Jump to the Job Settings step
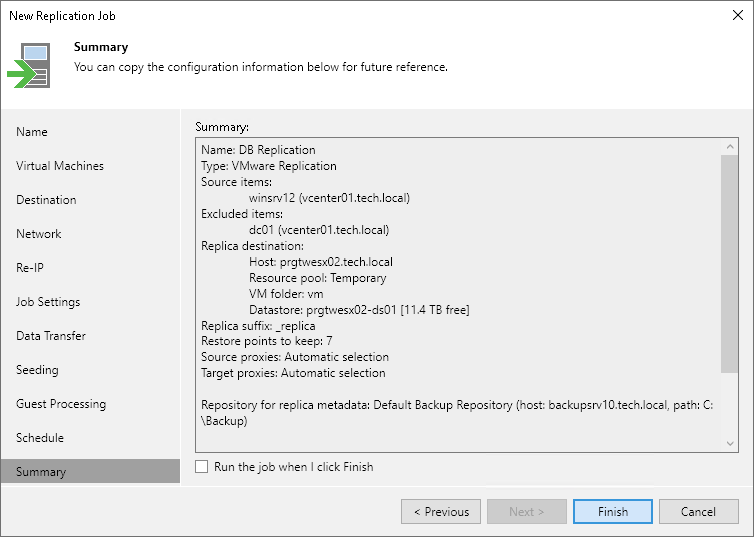 tap(48, 302)
